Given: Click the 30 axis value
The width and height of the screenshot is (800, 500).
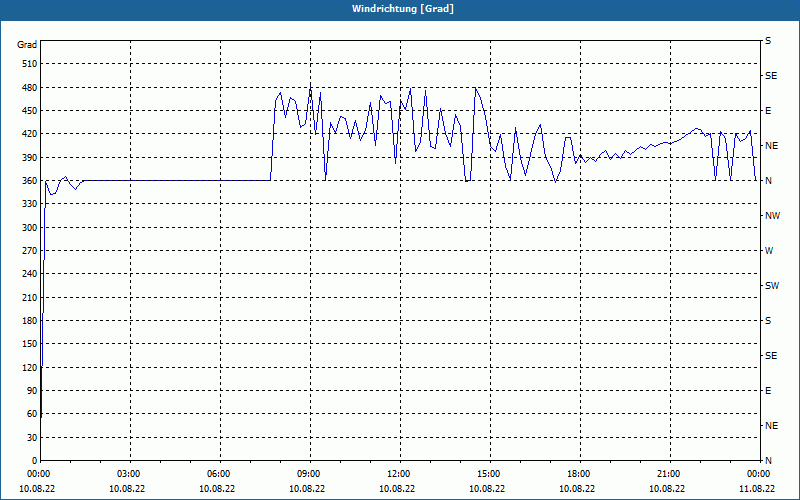Looking at the screenshot, I should pyautogui.click(x=32, y=438).
